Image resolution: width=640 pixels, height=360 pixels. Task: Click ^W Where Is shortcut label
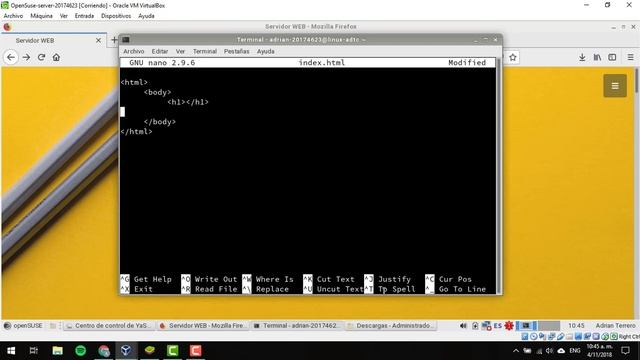tap(268, 279)
